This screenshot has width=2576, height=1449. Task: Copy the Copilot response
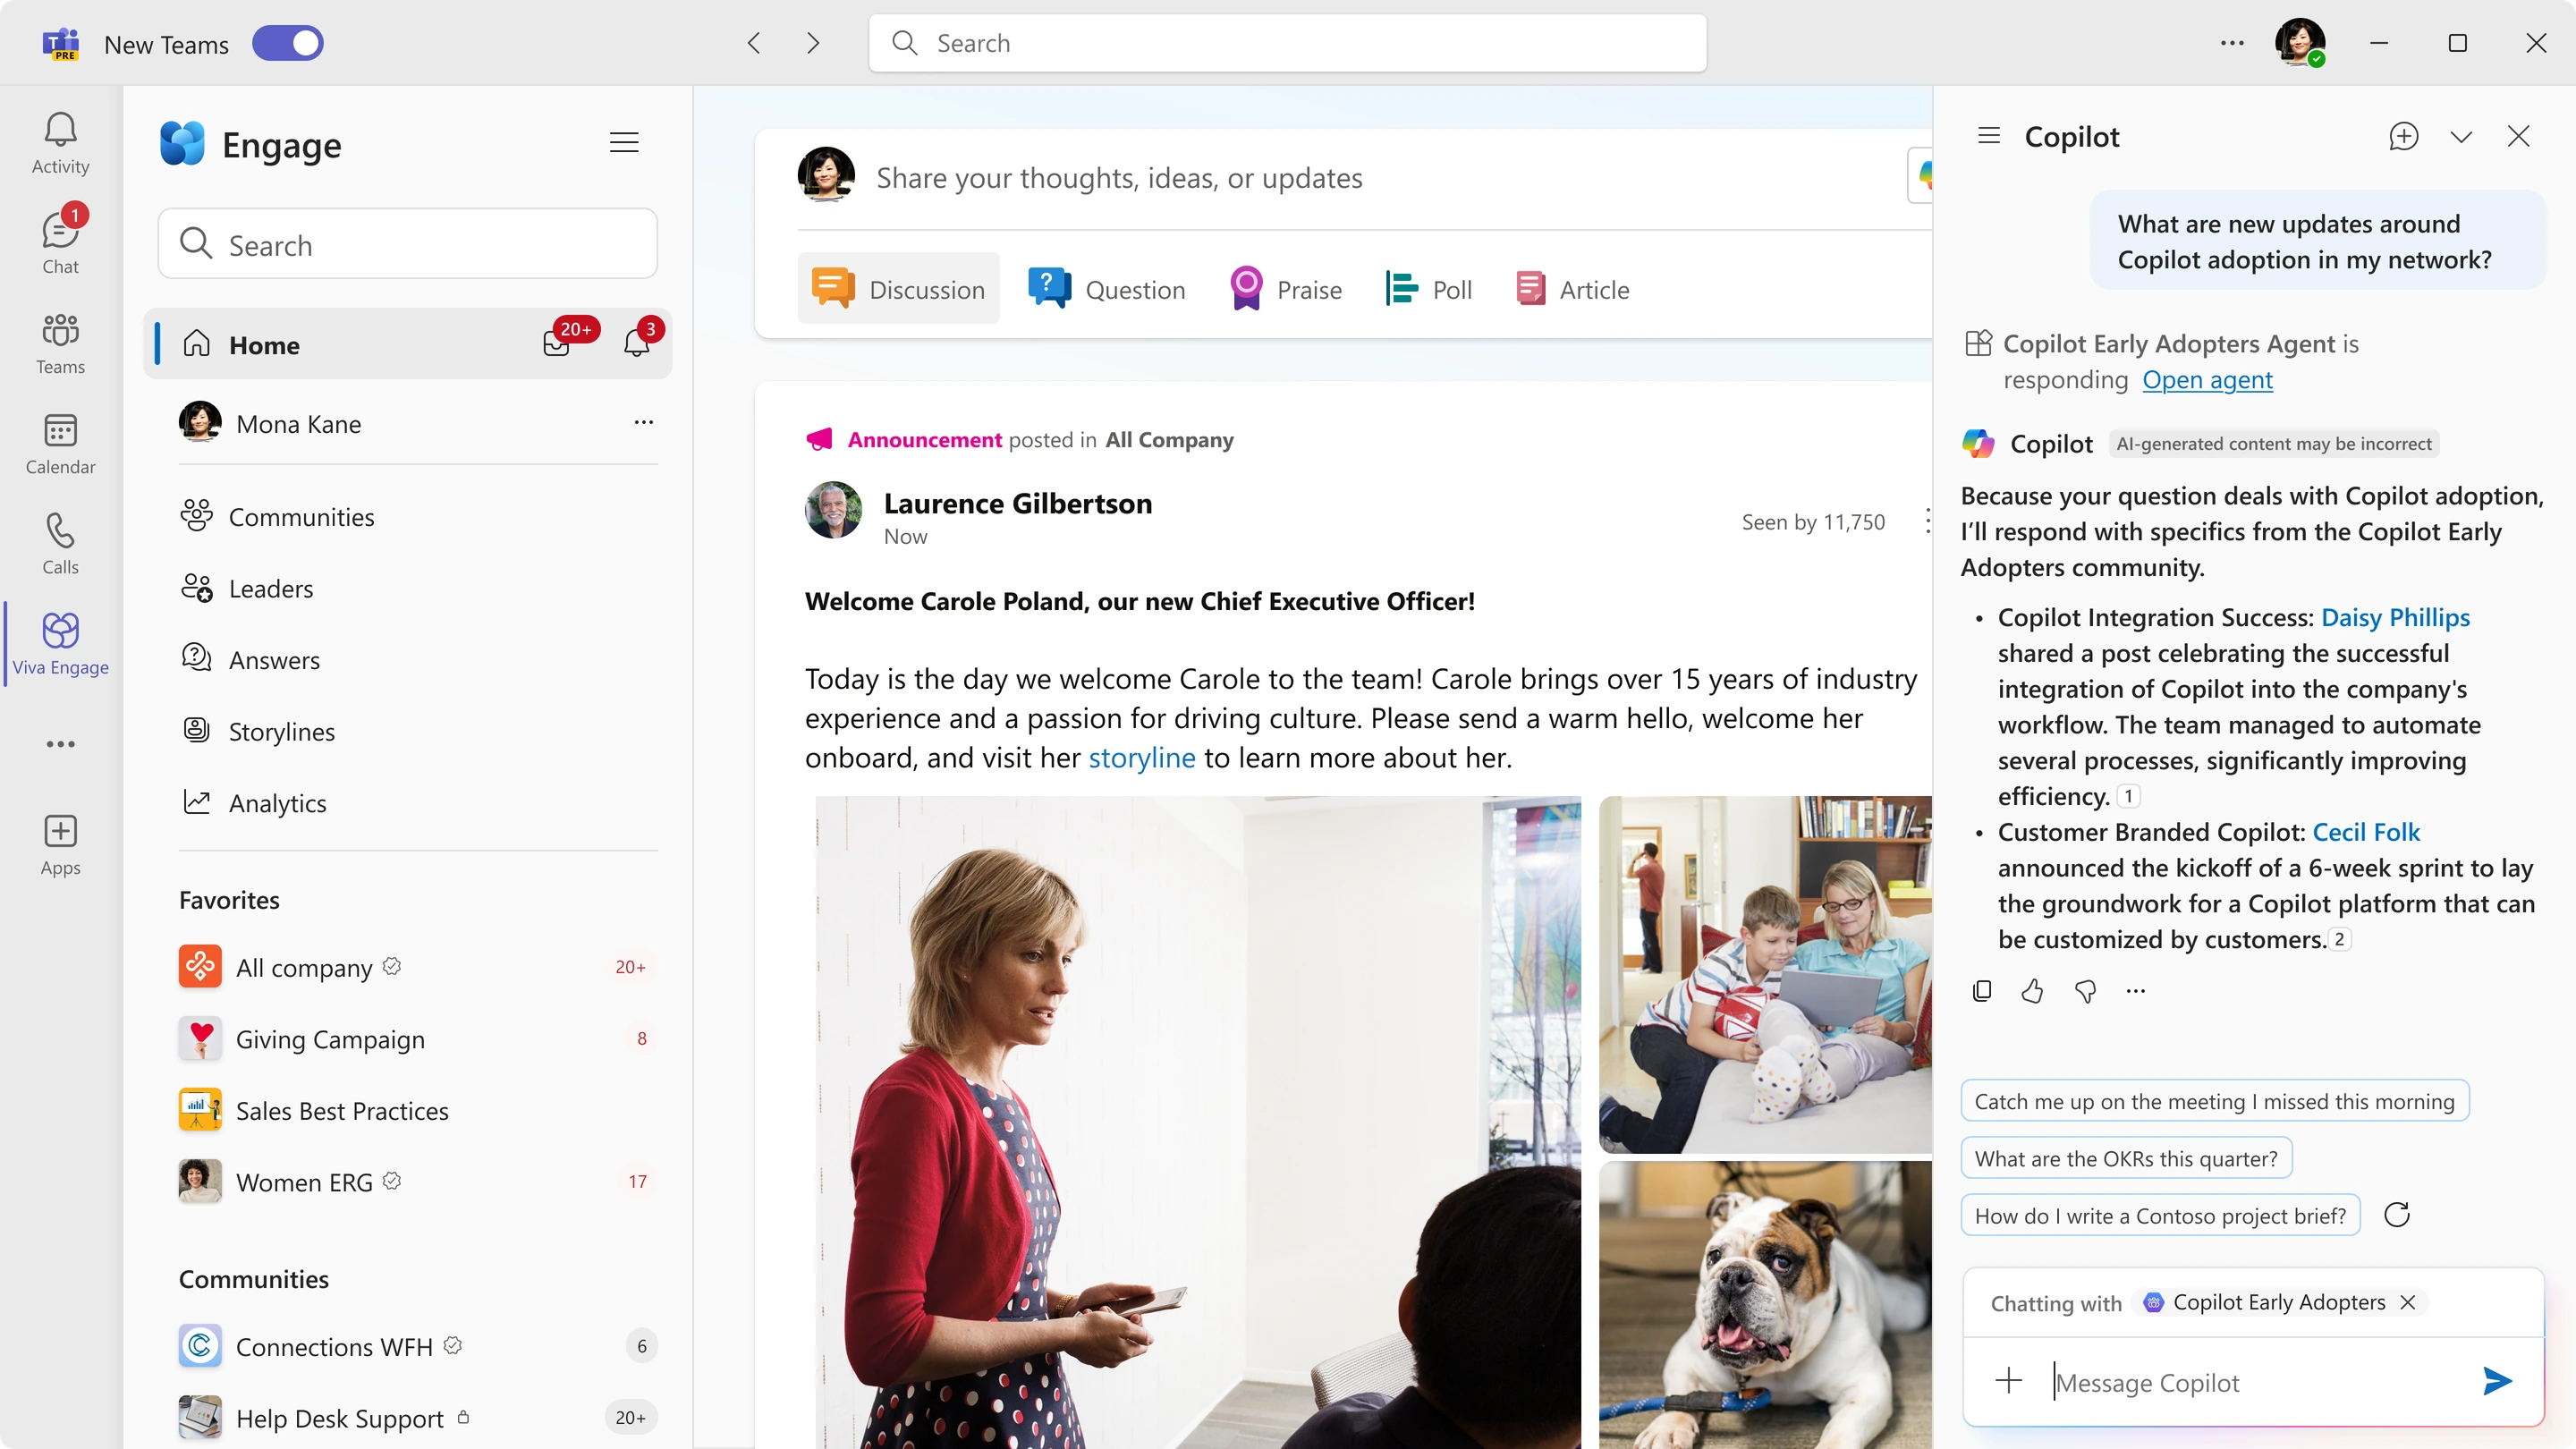(1981, 990)
